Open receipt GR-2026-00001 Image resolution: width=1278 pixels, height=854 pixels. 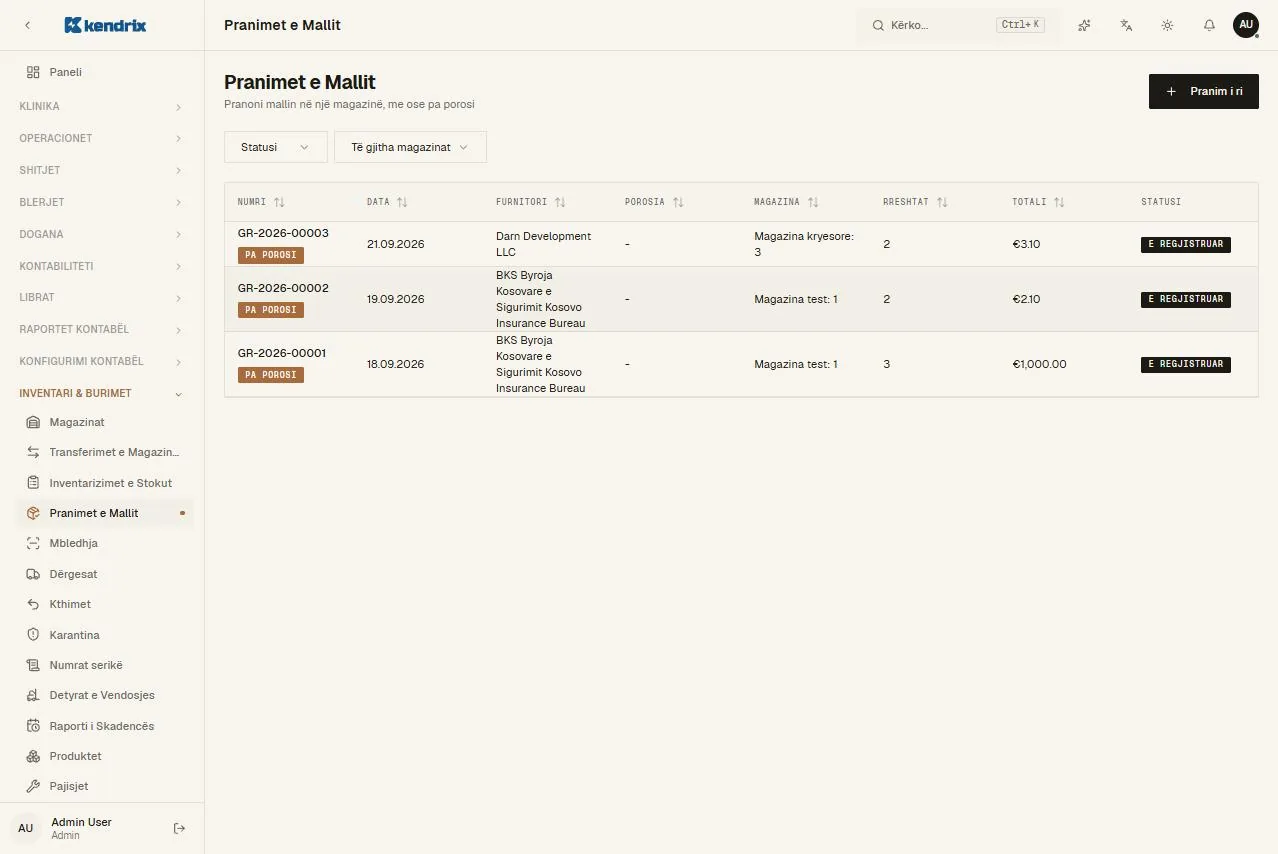pos(282,353)
